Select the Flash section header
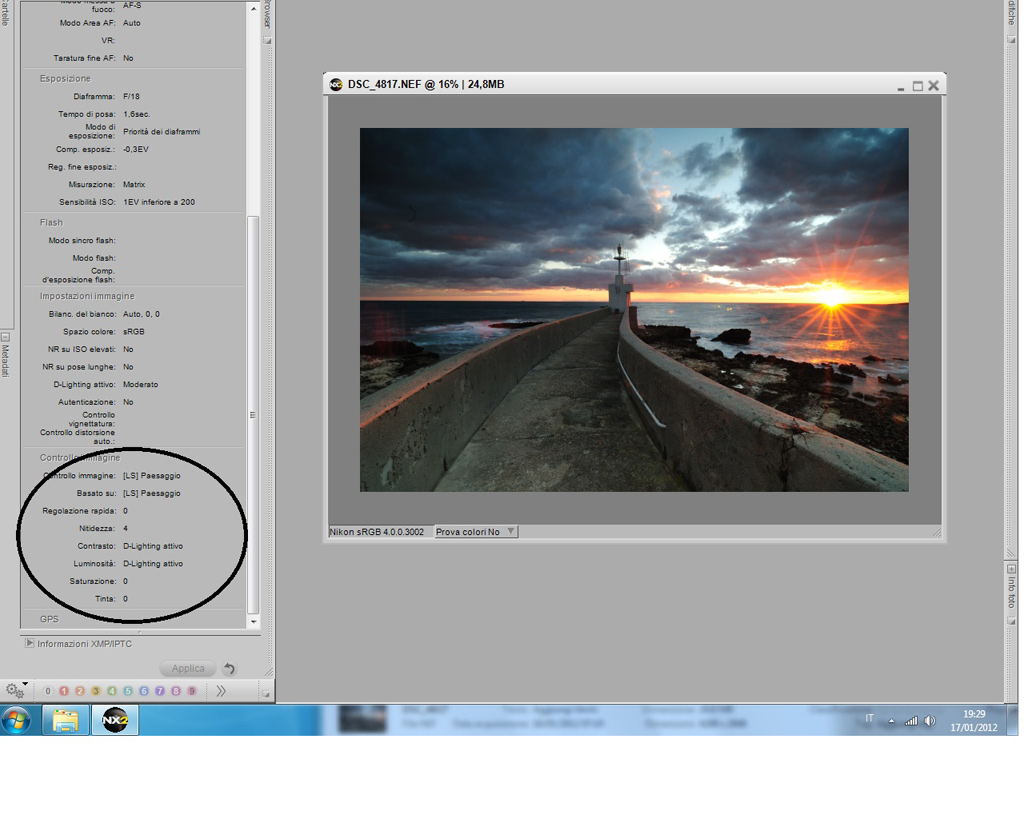This screenshot has height=819, width=1024. pyautogui.click(x=51, y=222)
